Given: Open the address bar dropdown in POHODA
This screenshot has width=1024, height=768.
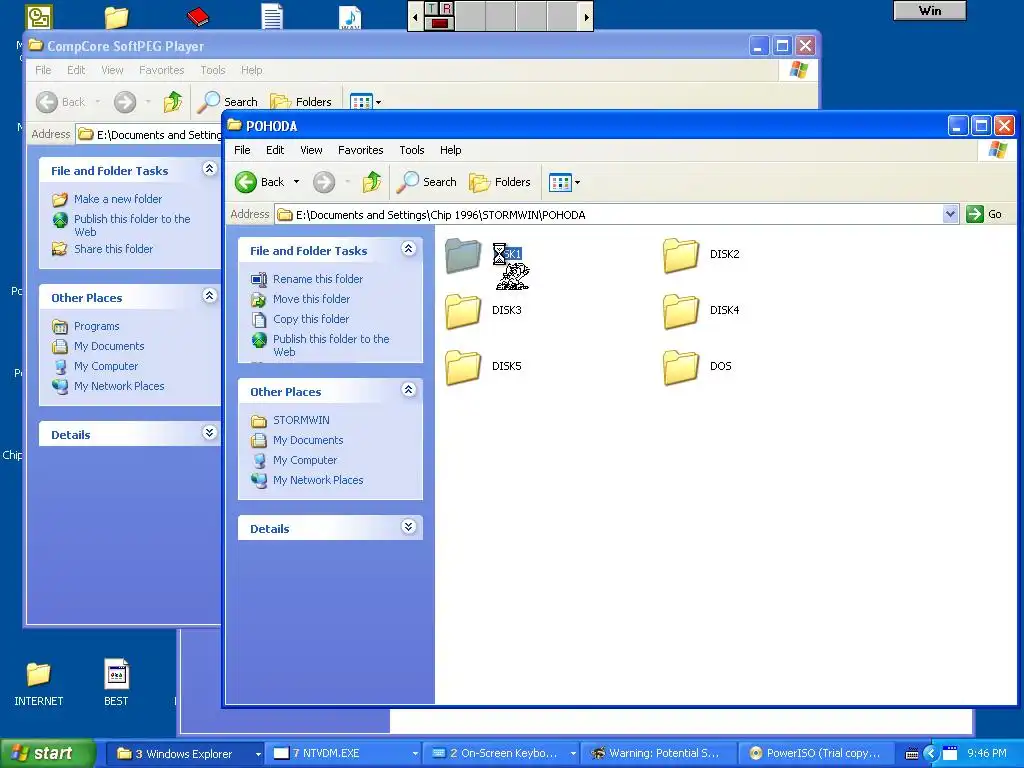Looking at the screenshot, I should (950, 214).
